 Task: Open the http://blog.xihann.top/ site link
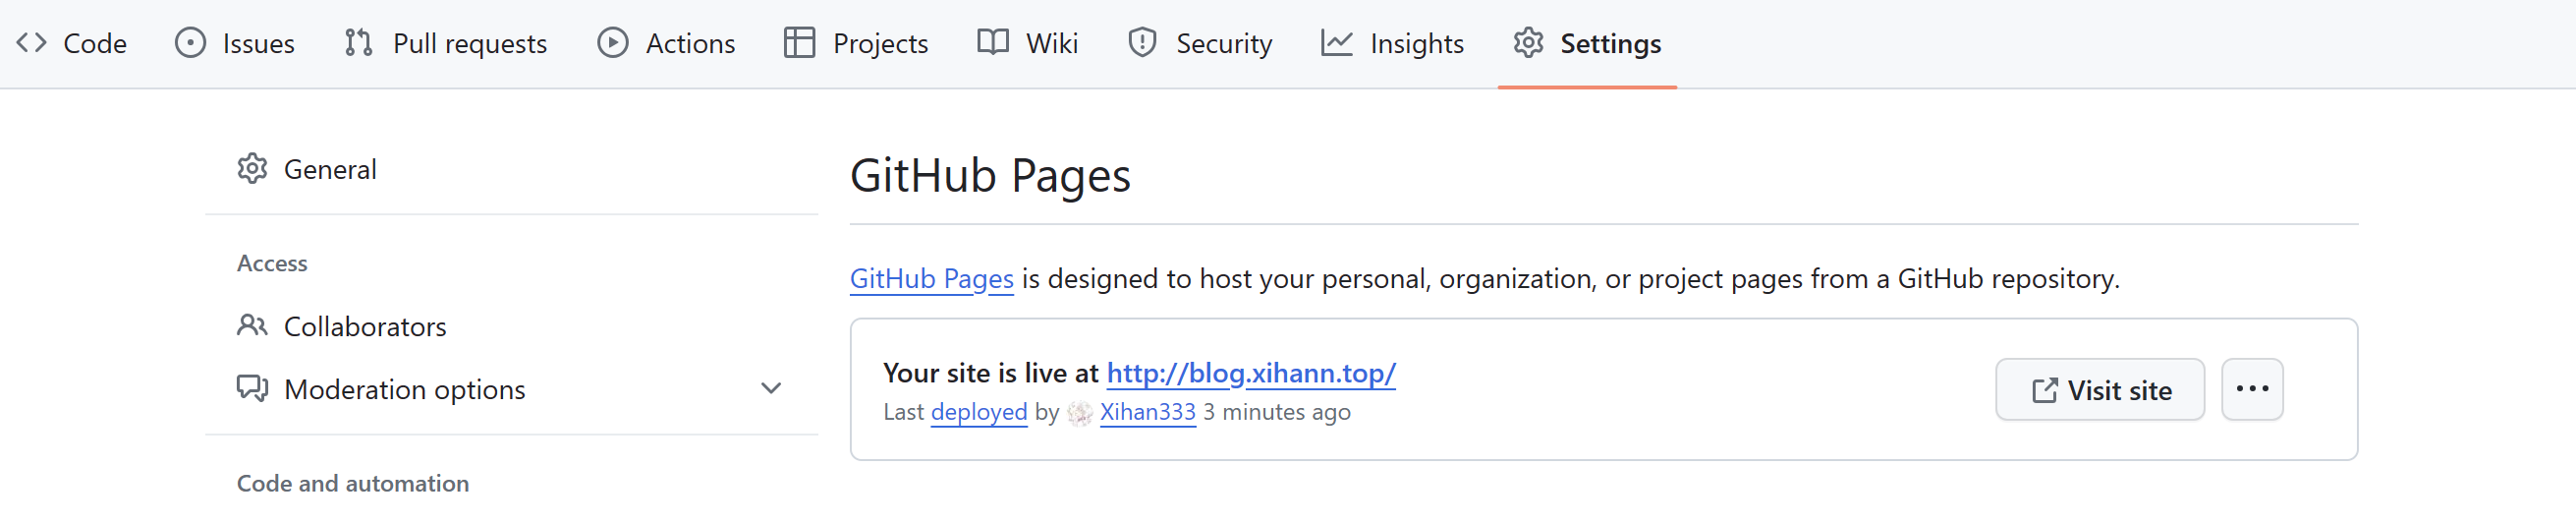[x=1250, y=373]
